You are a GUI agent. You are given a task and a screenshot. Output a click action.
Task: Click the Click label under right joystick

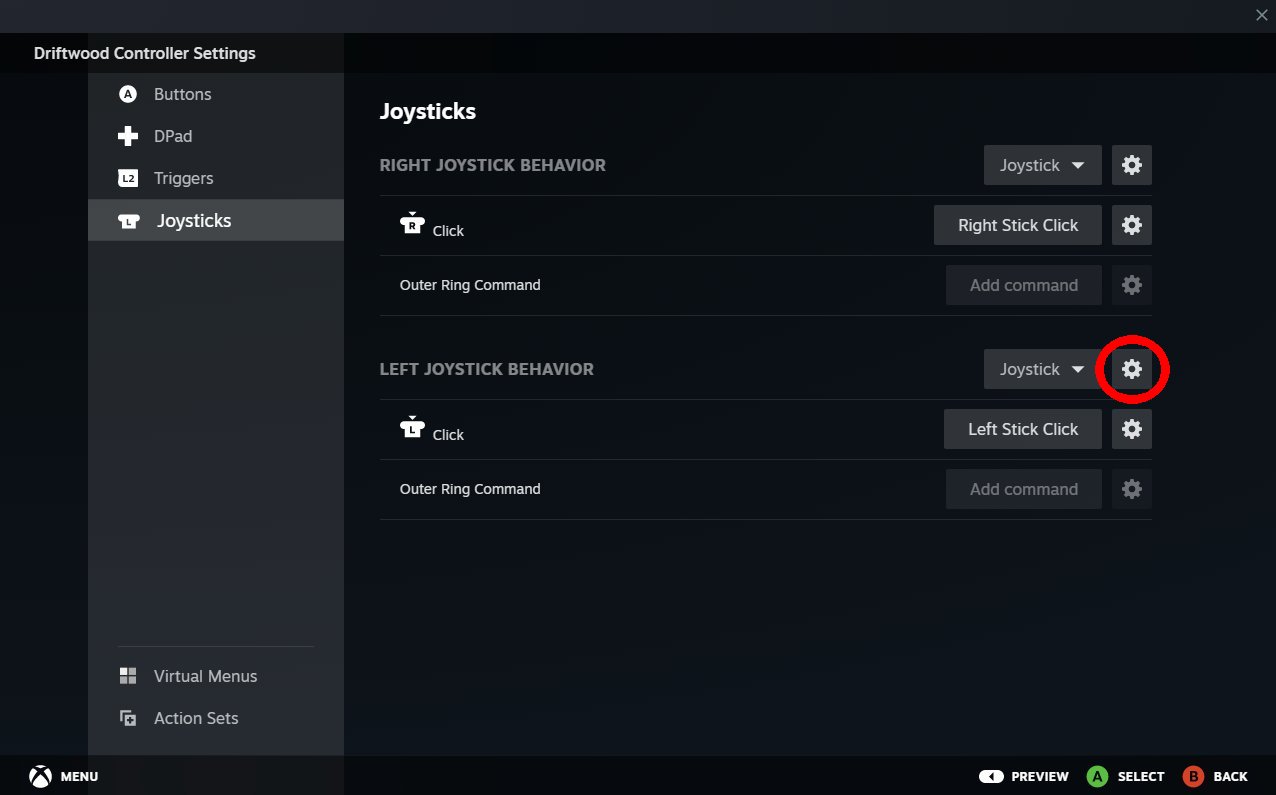448,231
